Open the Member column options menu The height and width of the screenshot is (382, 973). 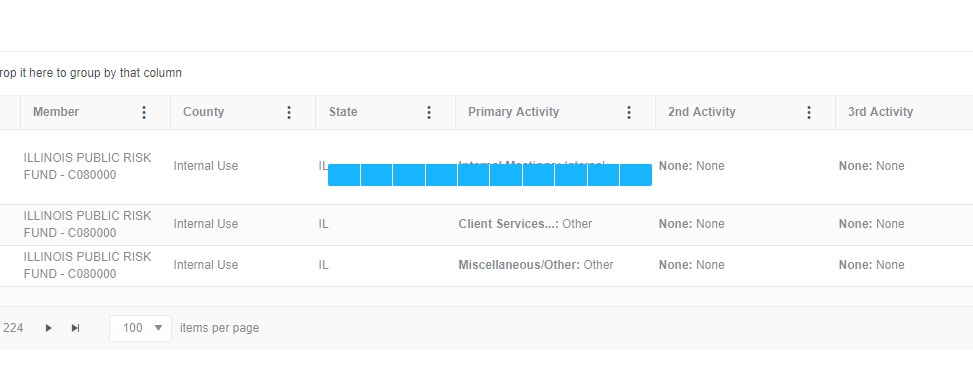[144, 112]
